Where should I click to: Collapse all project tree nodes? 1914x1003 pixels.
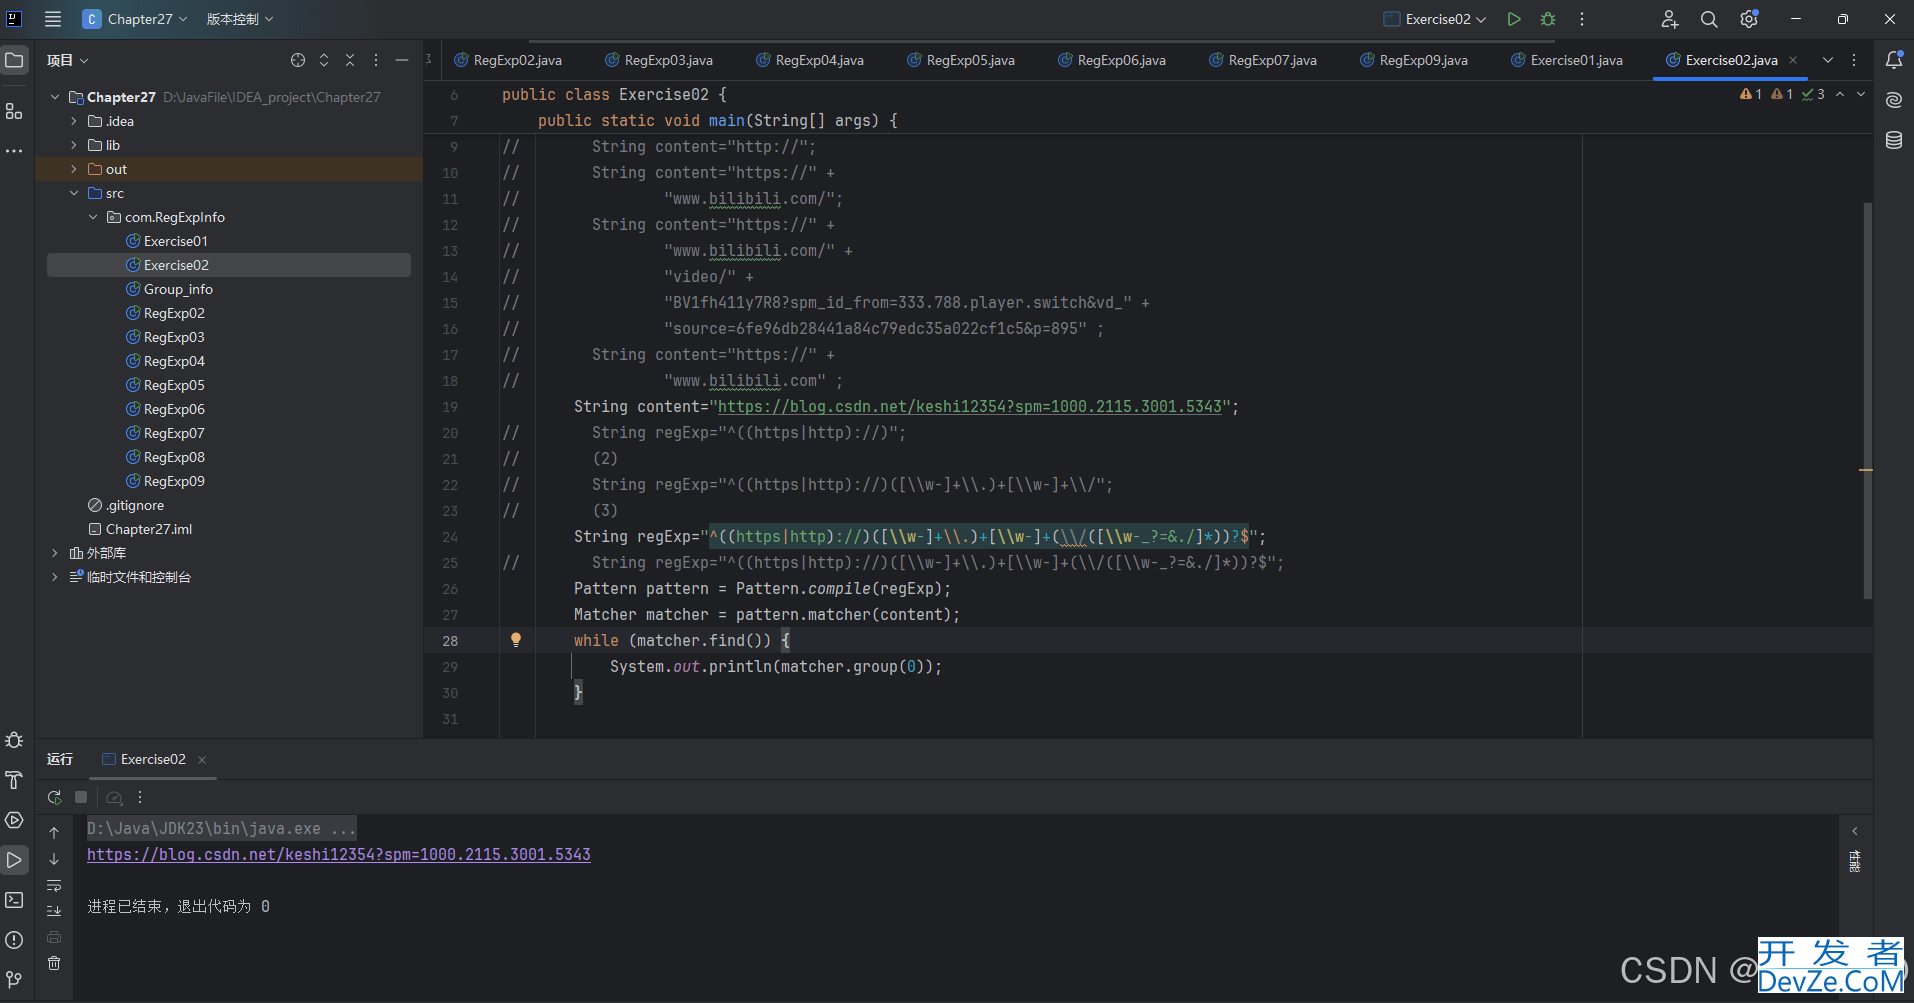pos(350,60)
